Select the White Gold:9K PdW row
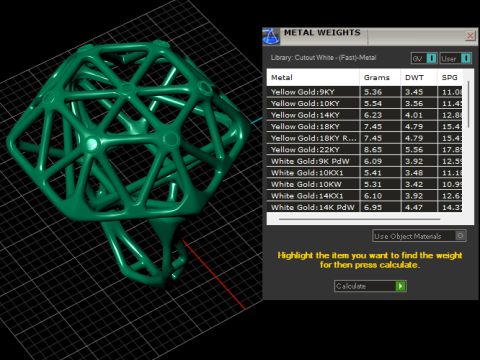The width and height of the screenshot is (480, 360). click(x=364, y=161)
